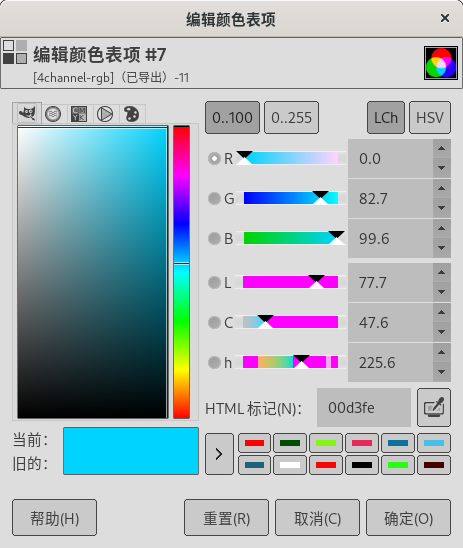Decrease the h value with down arrow
This screenshot has width=463, height=548.
tap(442, 372)
